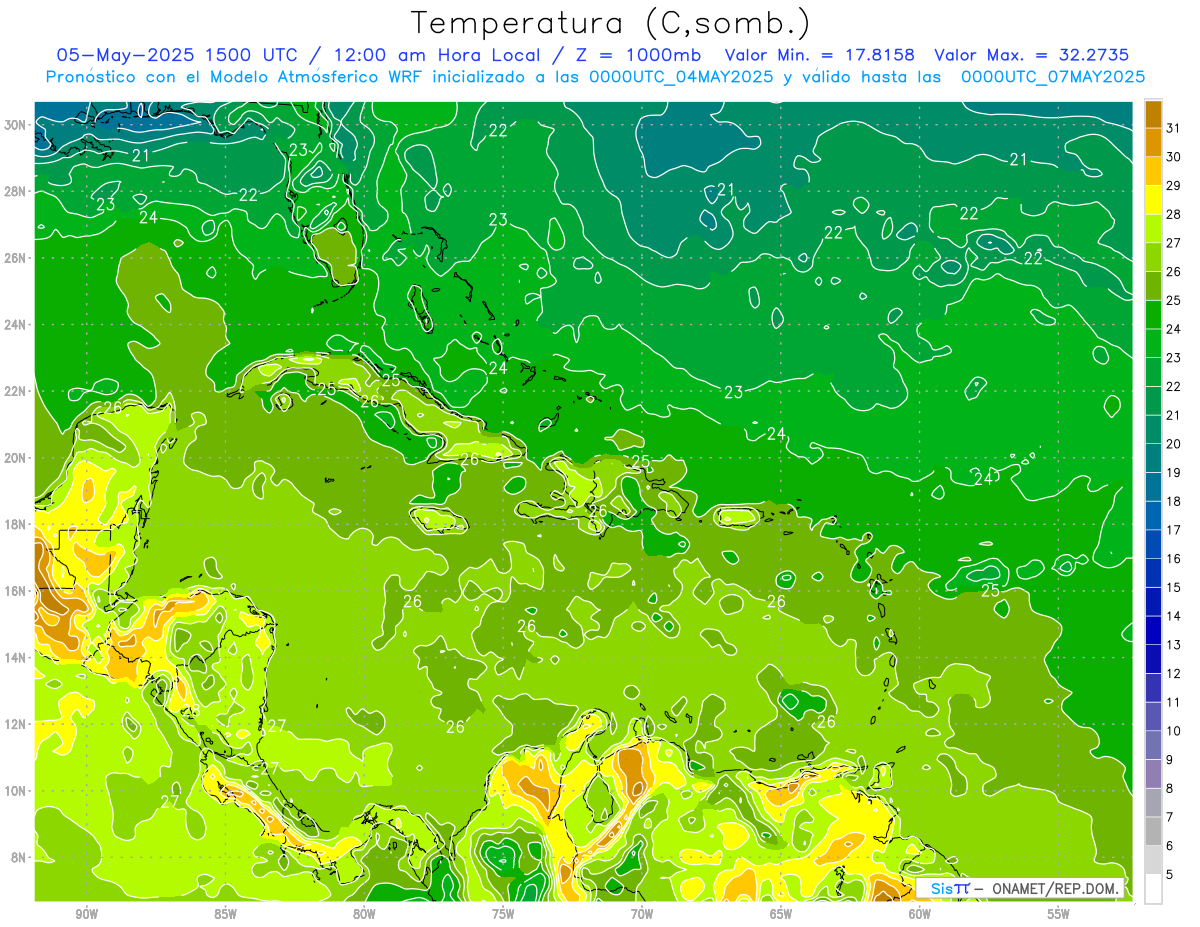The width and height of the screenshot is (1200, 927).
Task: Click the "85W" longitude axis label
Action: [225, 914]
